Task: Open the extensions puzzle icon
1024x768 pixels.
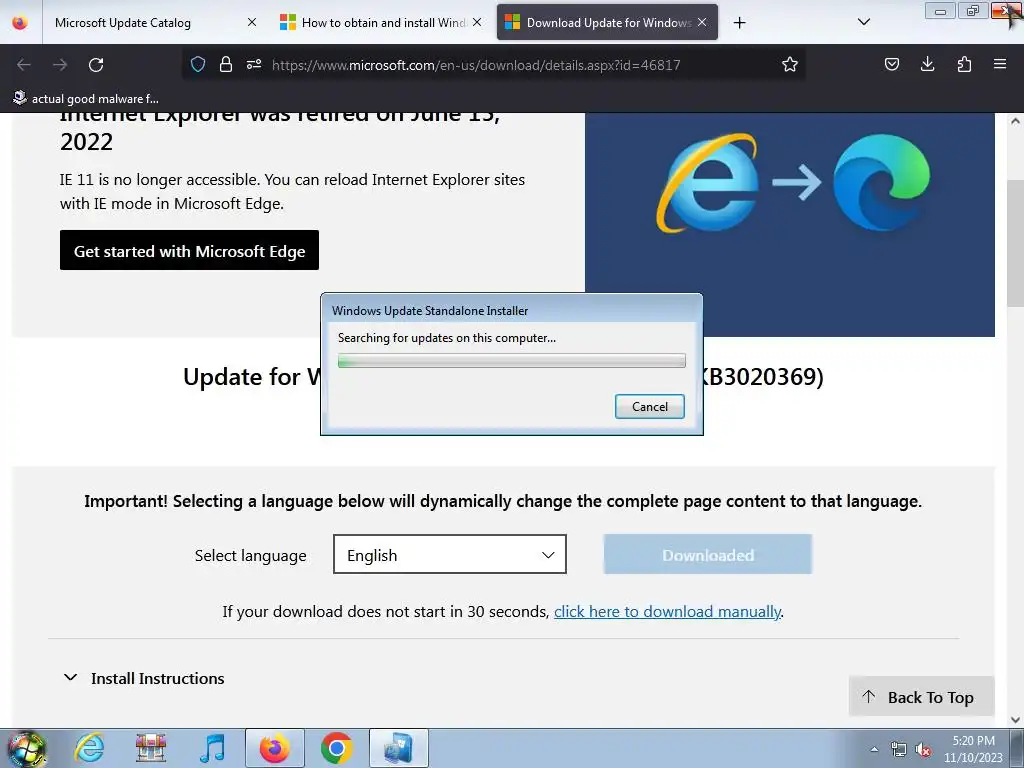Action: [x=964, y=64]
